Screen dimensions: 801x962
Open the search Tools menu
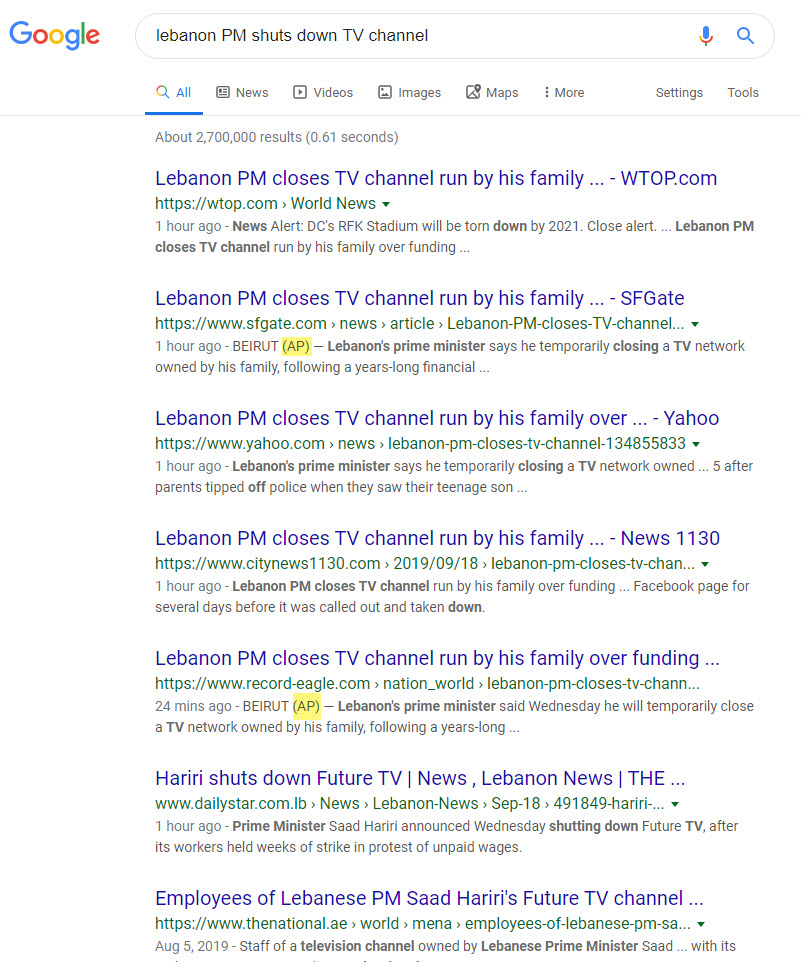pyautogui.click(x=743, y=93)
